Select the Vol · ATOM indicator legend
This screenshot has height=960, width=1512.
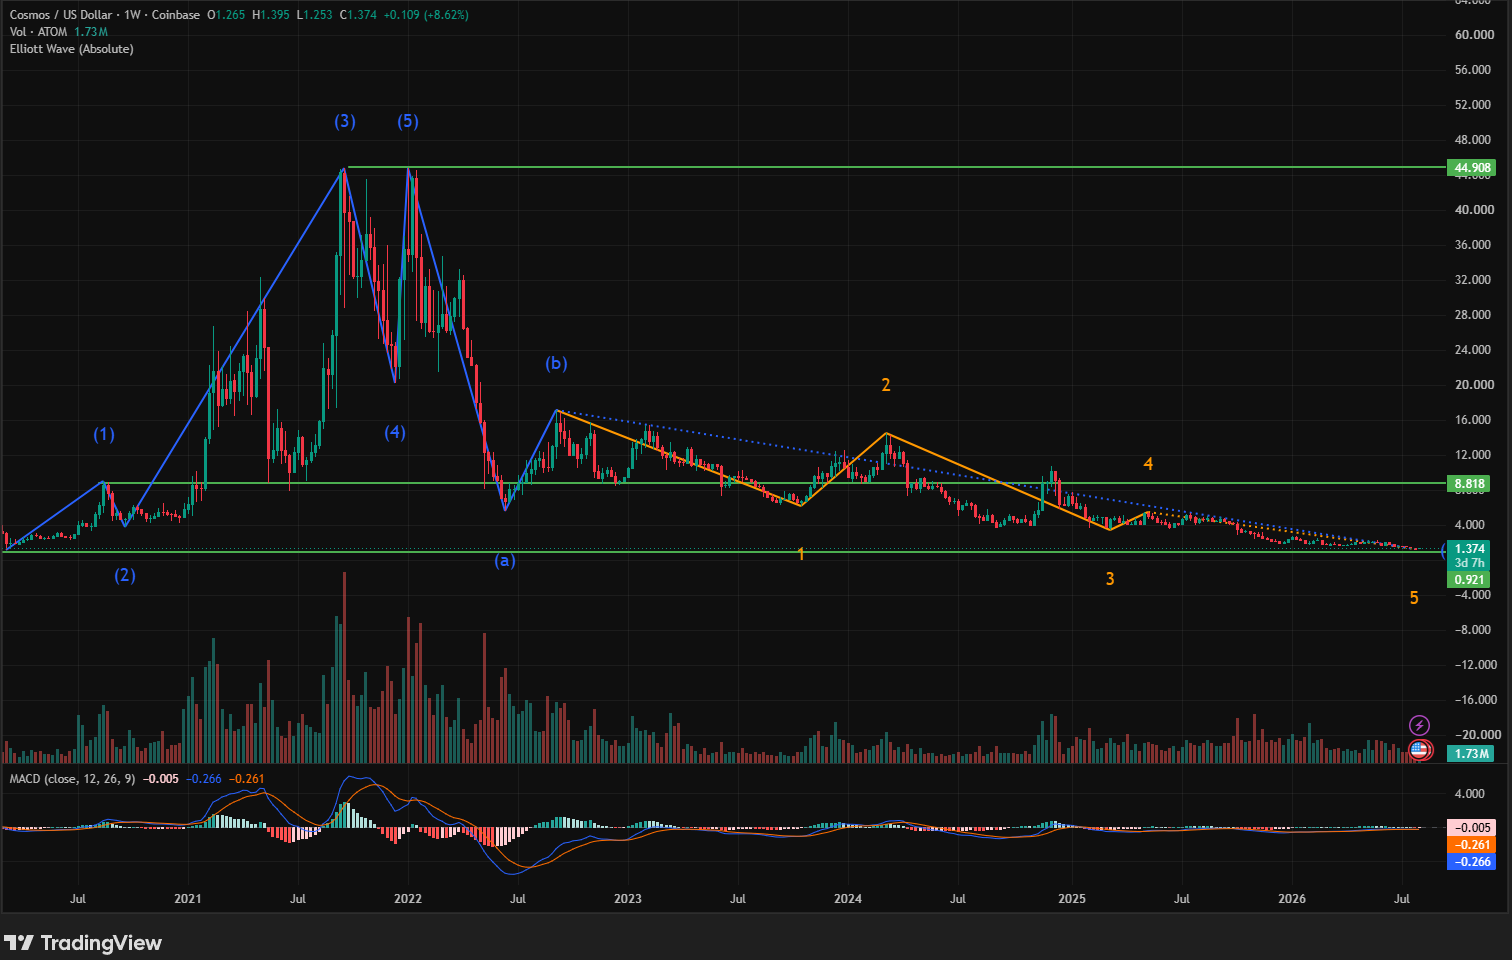coord(38,32)
